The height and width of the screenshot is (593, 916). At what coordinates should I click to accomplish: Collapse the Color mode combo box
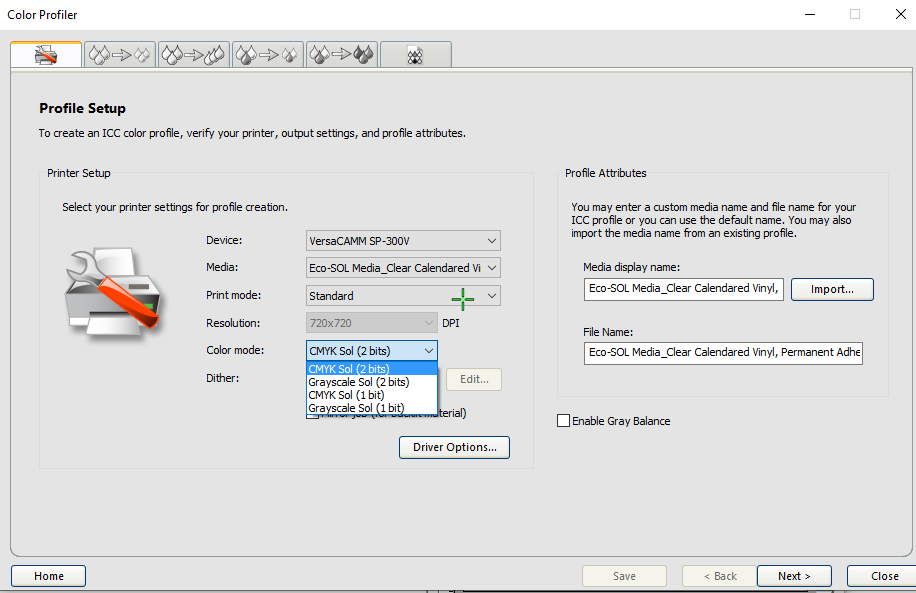(372, 351)
